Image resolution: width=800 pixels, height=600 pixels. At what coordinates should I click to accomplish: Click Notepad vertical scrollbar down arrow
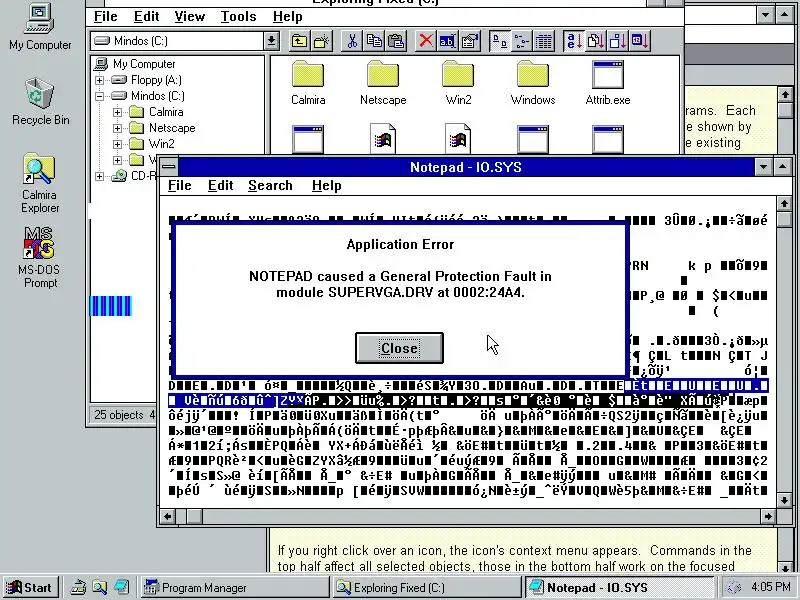(784, 500)
